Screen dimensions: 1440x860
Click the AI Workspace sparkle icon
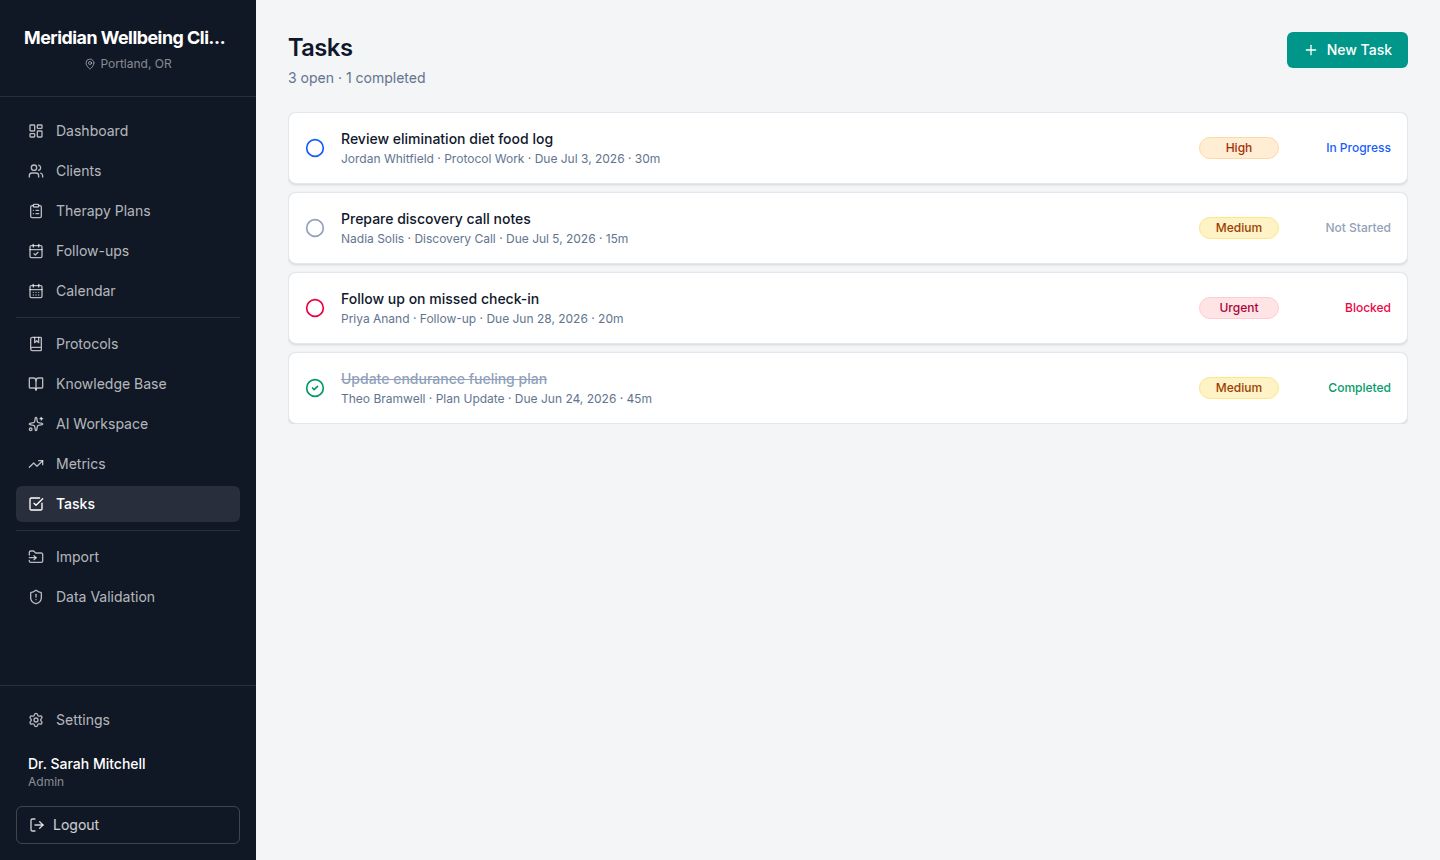36,424
